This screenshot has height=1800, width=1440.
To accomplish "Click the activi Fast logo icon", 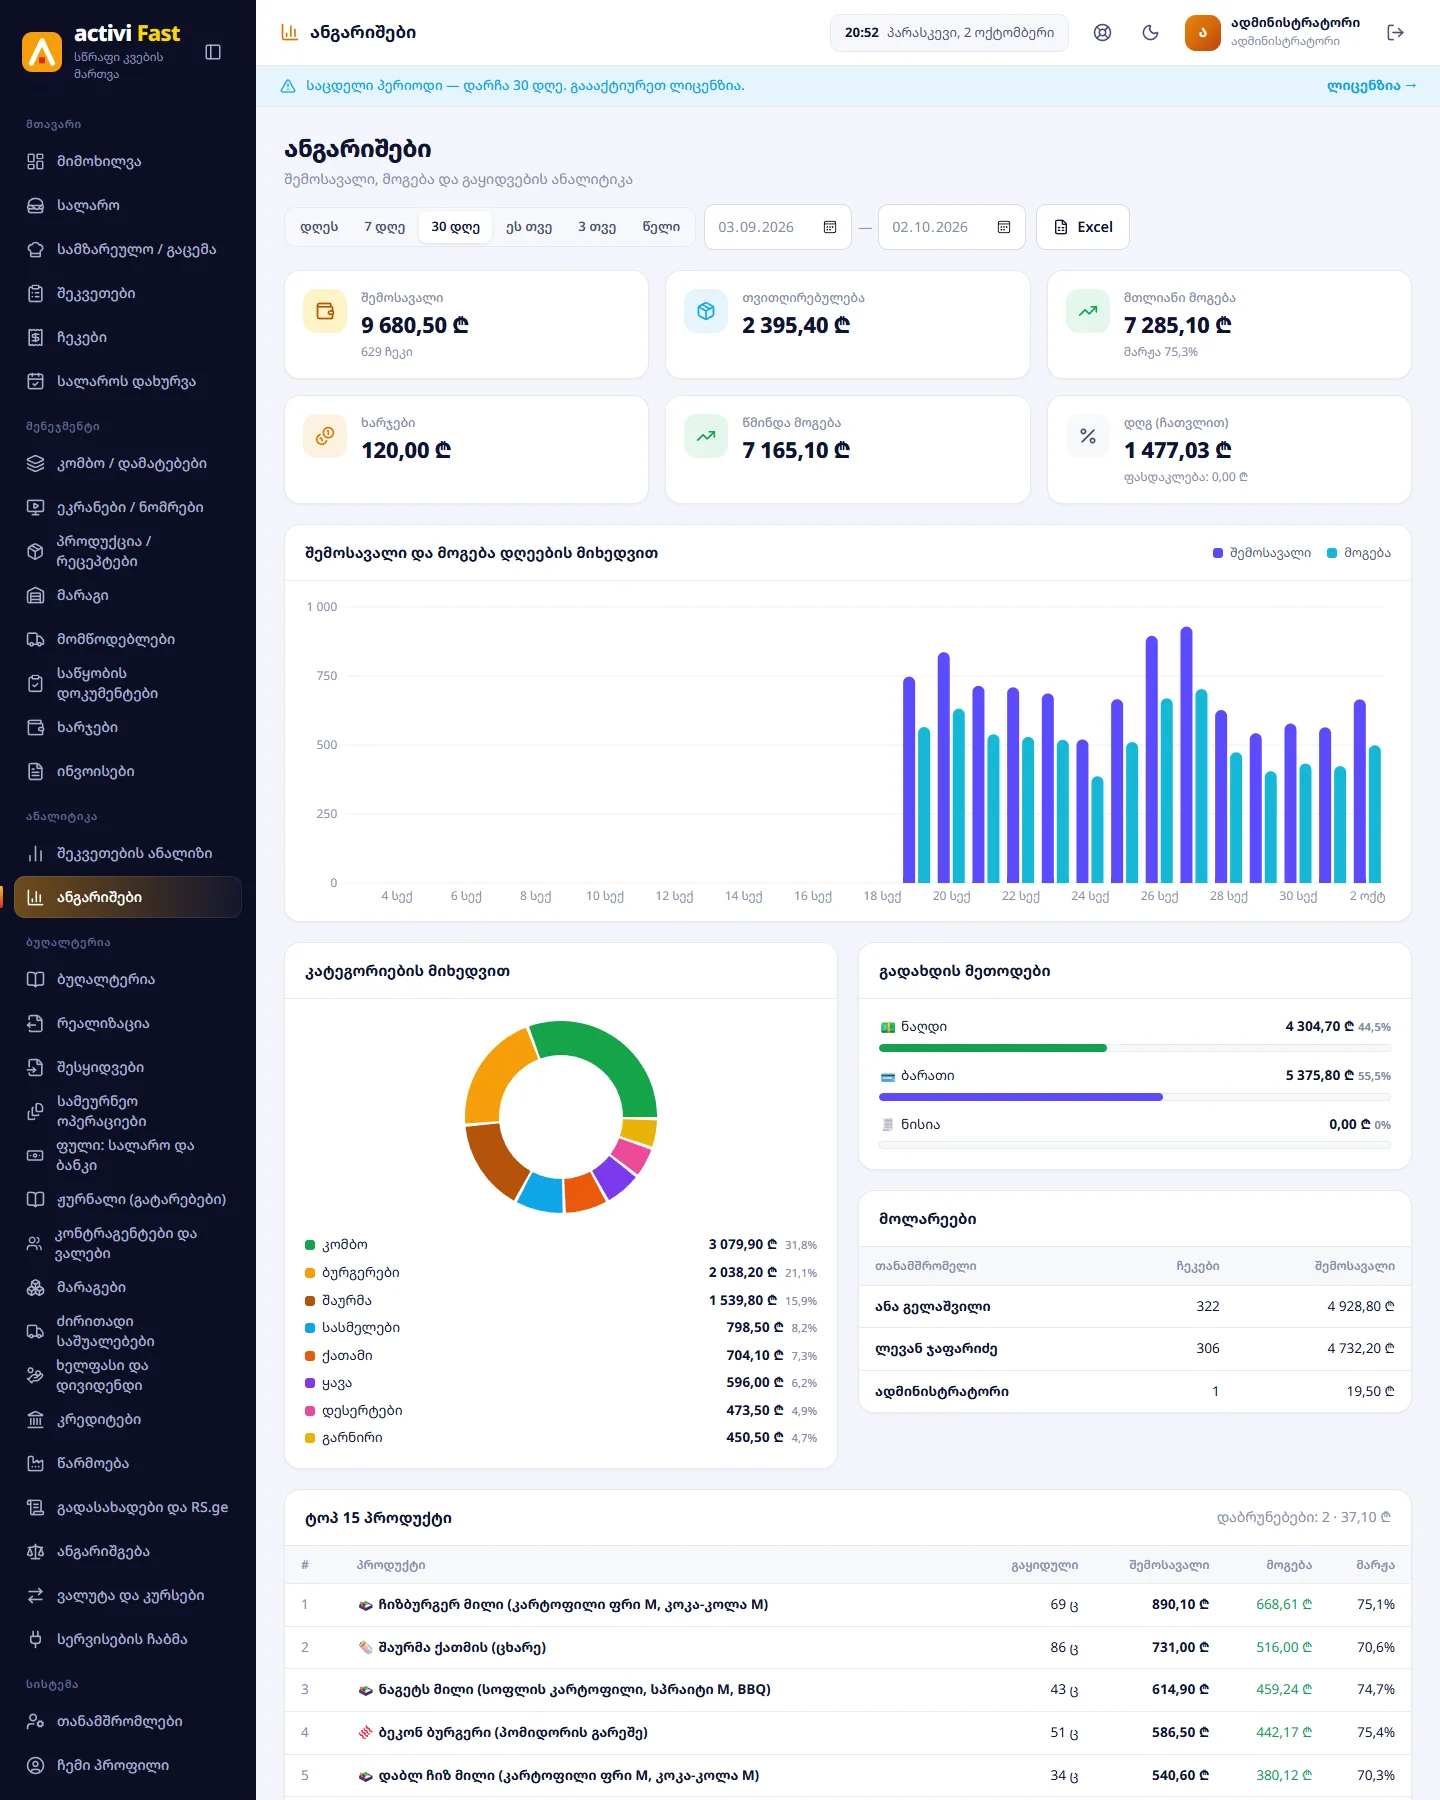I will pos(42,52).
